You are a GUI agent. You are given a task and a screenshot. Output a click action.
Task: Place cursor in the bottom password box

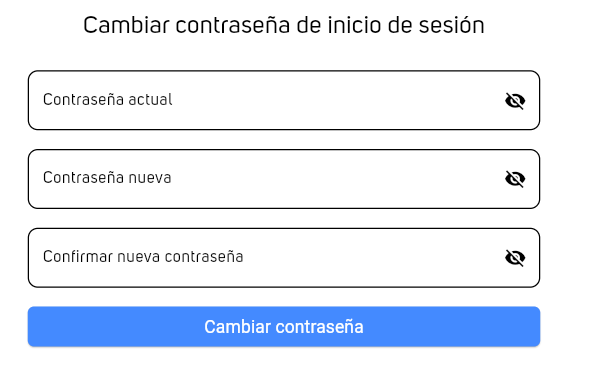tap(284, 258)
